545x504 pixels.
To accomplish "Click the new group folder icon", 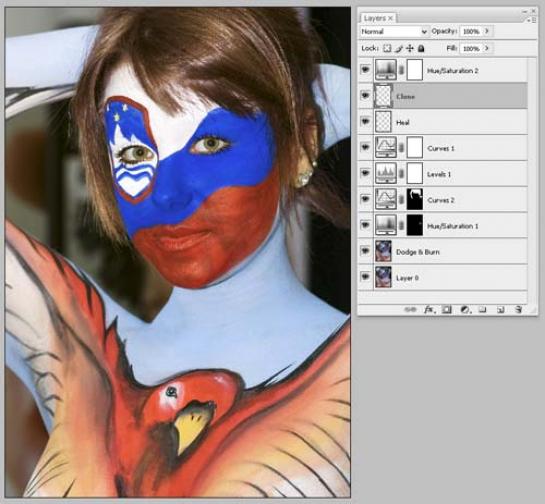I will click(482, 309).
